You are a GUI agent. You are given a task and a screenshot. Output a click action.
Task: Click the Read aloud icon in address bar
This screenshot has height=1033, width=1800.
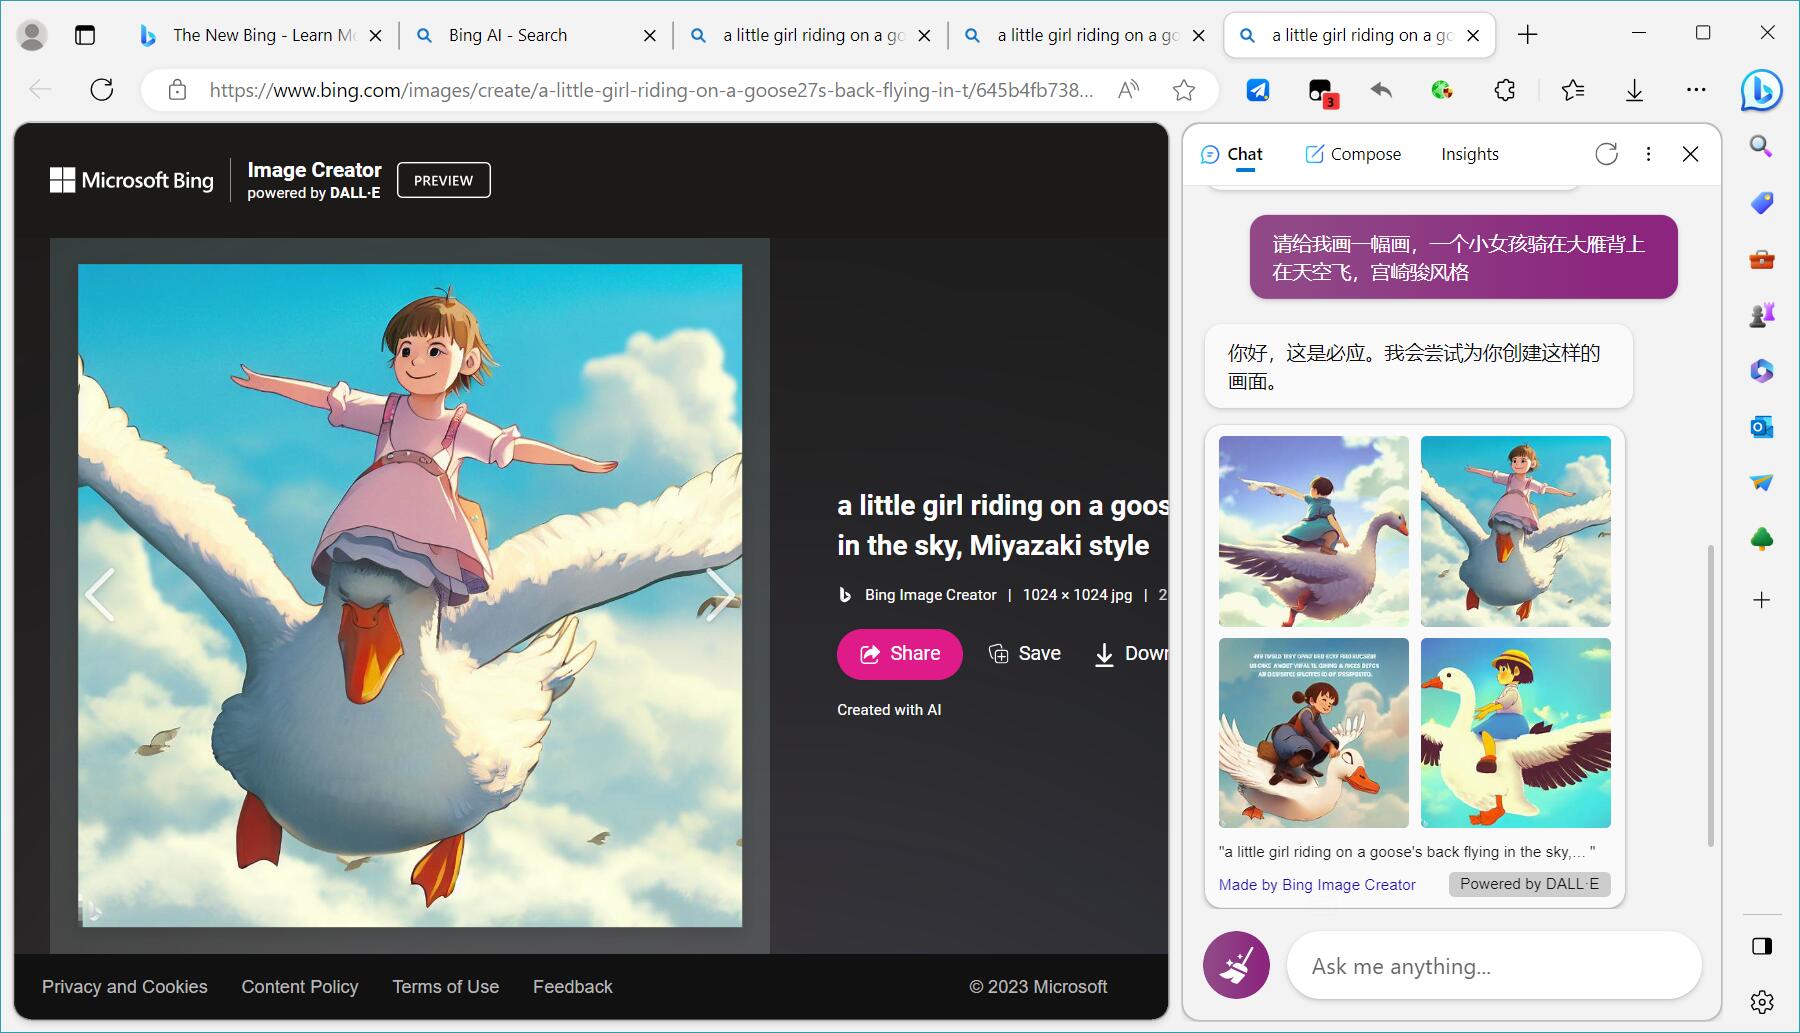click(x=1128, y=91)
